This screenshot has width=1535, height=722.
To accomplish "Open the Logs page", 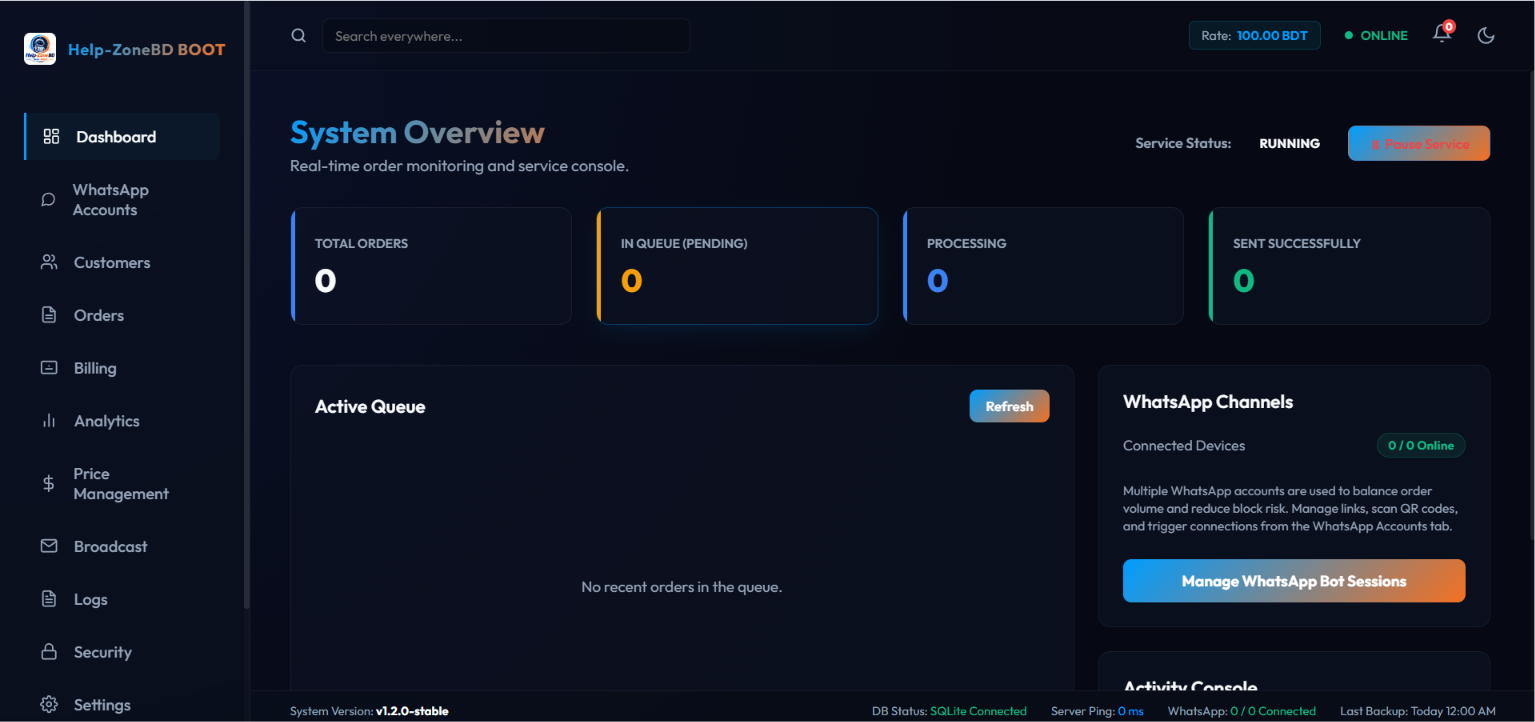I will (x=122, y=600).
